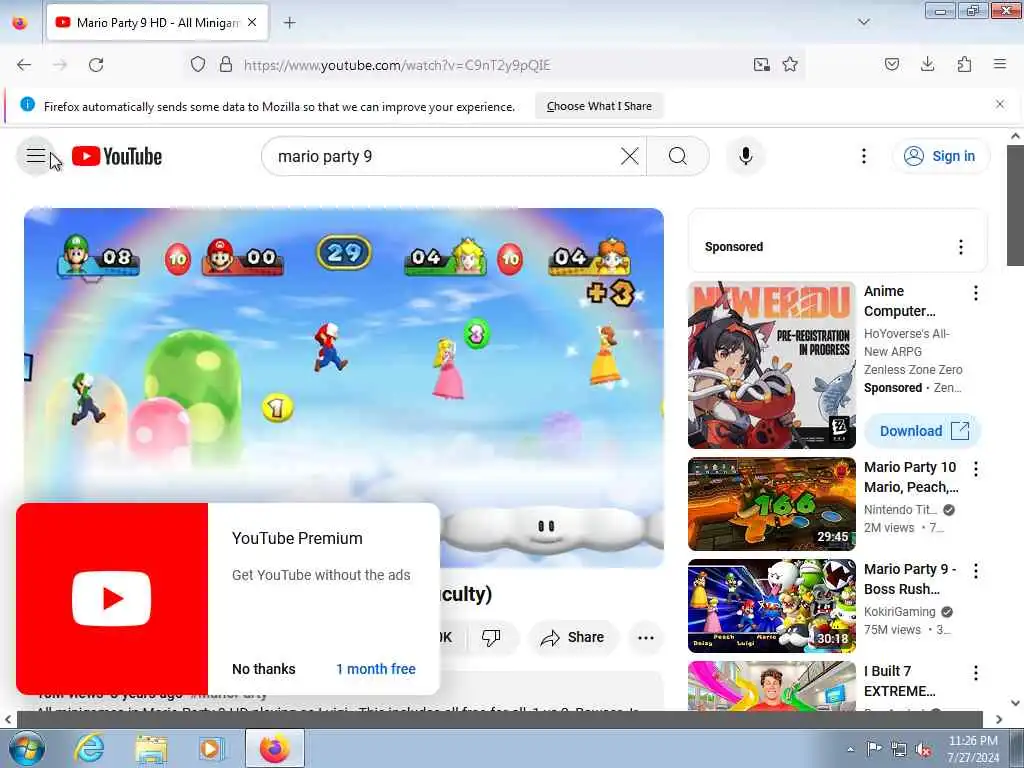Viewport: 1024px width, 768px height.
Task: Click the taskbar clock and date
Action: 973,749
